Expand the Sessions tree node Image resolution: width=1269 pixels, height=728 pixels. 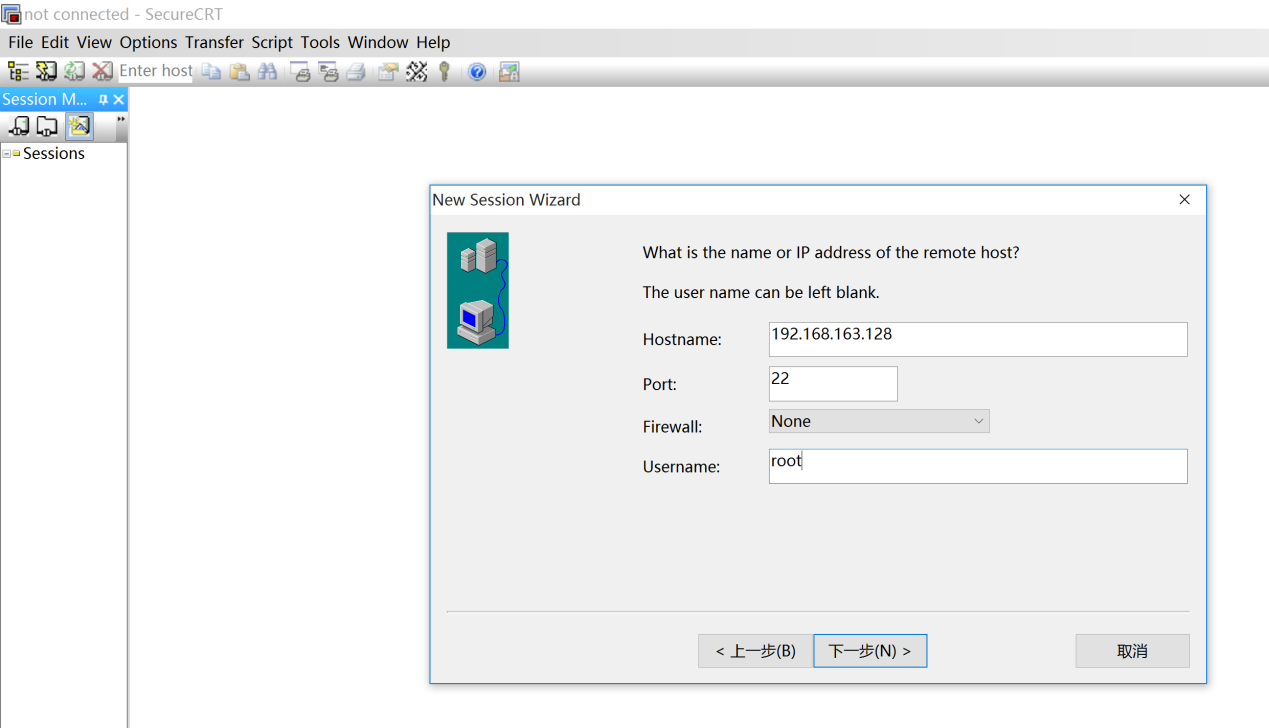click(x=7, y=153)
